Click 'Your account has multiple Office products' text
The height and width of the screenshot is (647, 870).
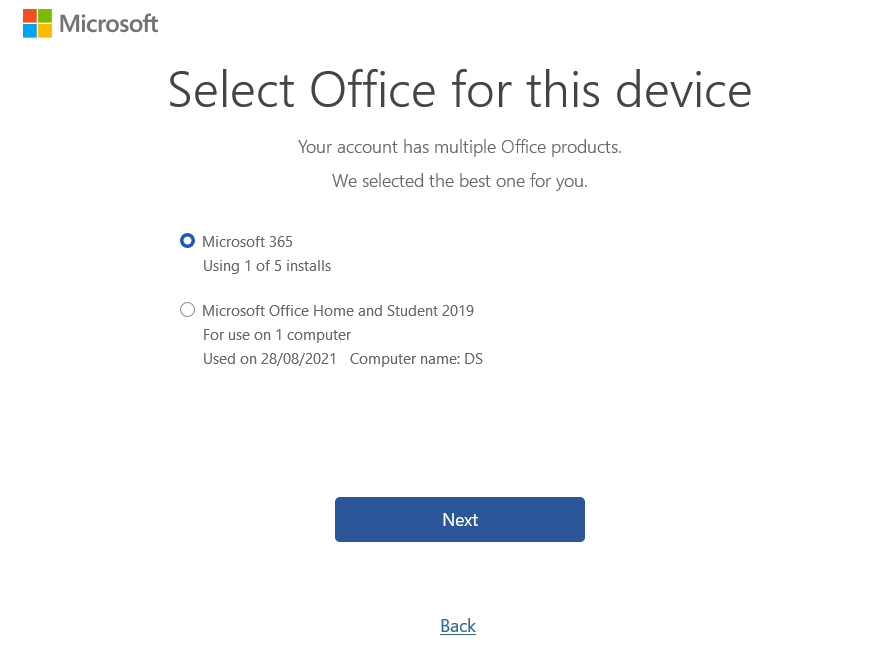(x=460, y=147)
